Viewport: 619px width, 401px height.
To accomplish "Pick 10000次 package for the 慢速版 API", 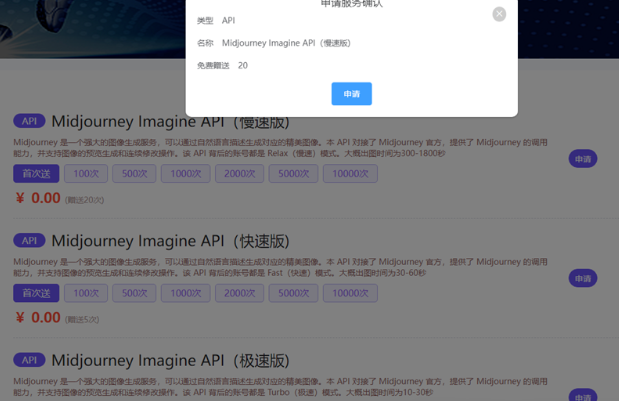I will [x=350, y=173].
